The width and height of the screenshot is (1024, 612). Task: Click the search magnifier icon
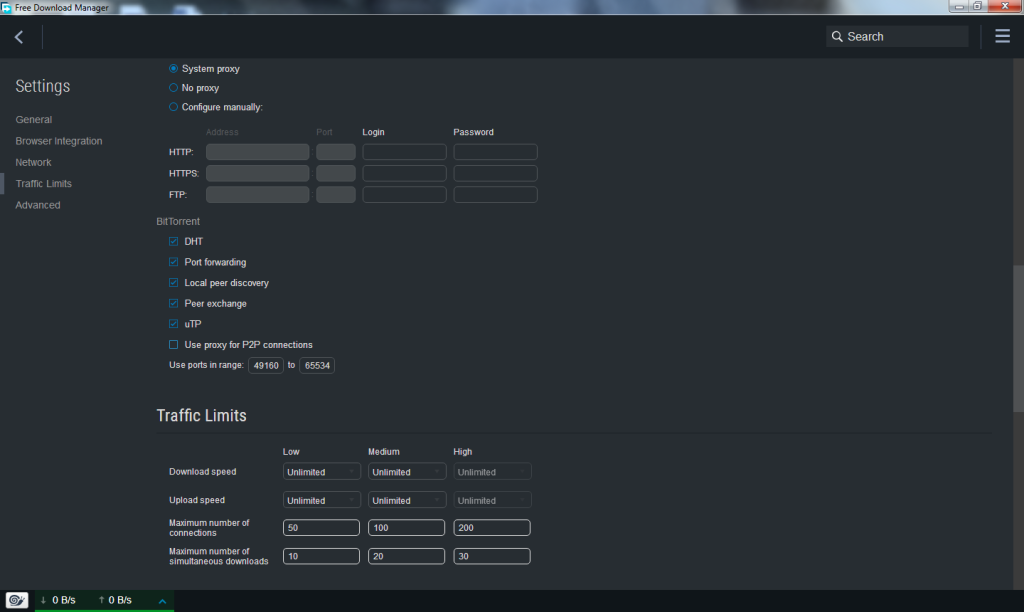[837, 35]
